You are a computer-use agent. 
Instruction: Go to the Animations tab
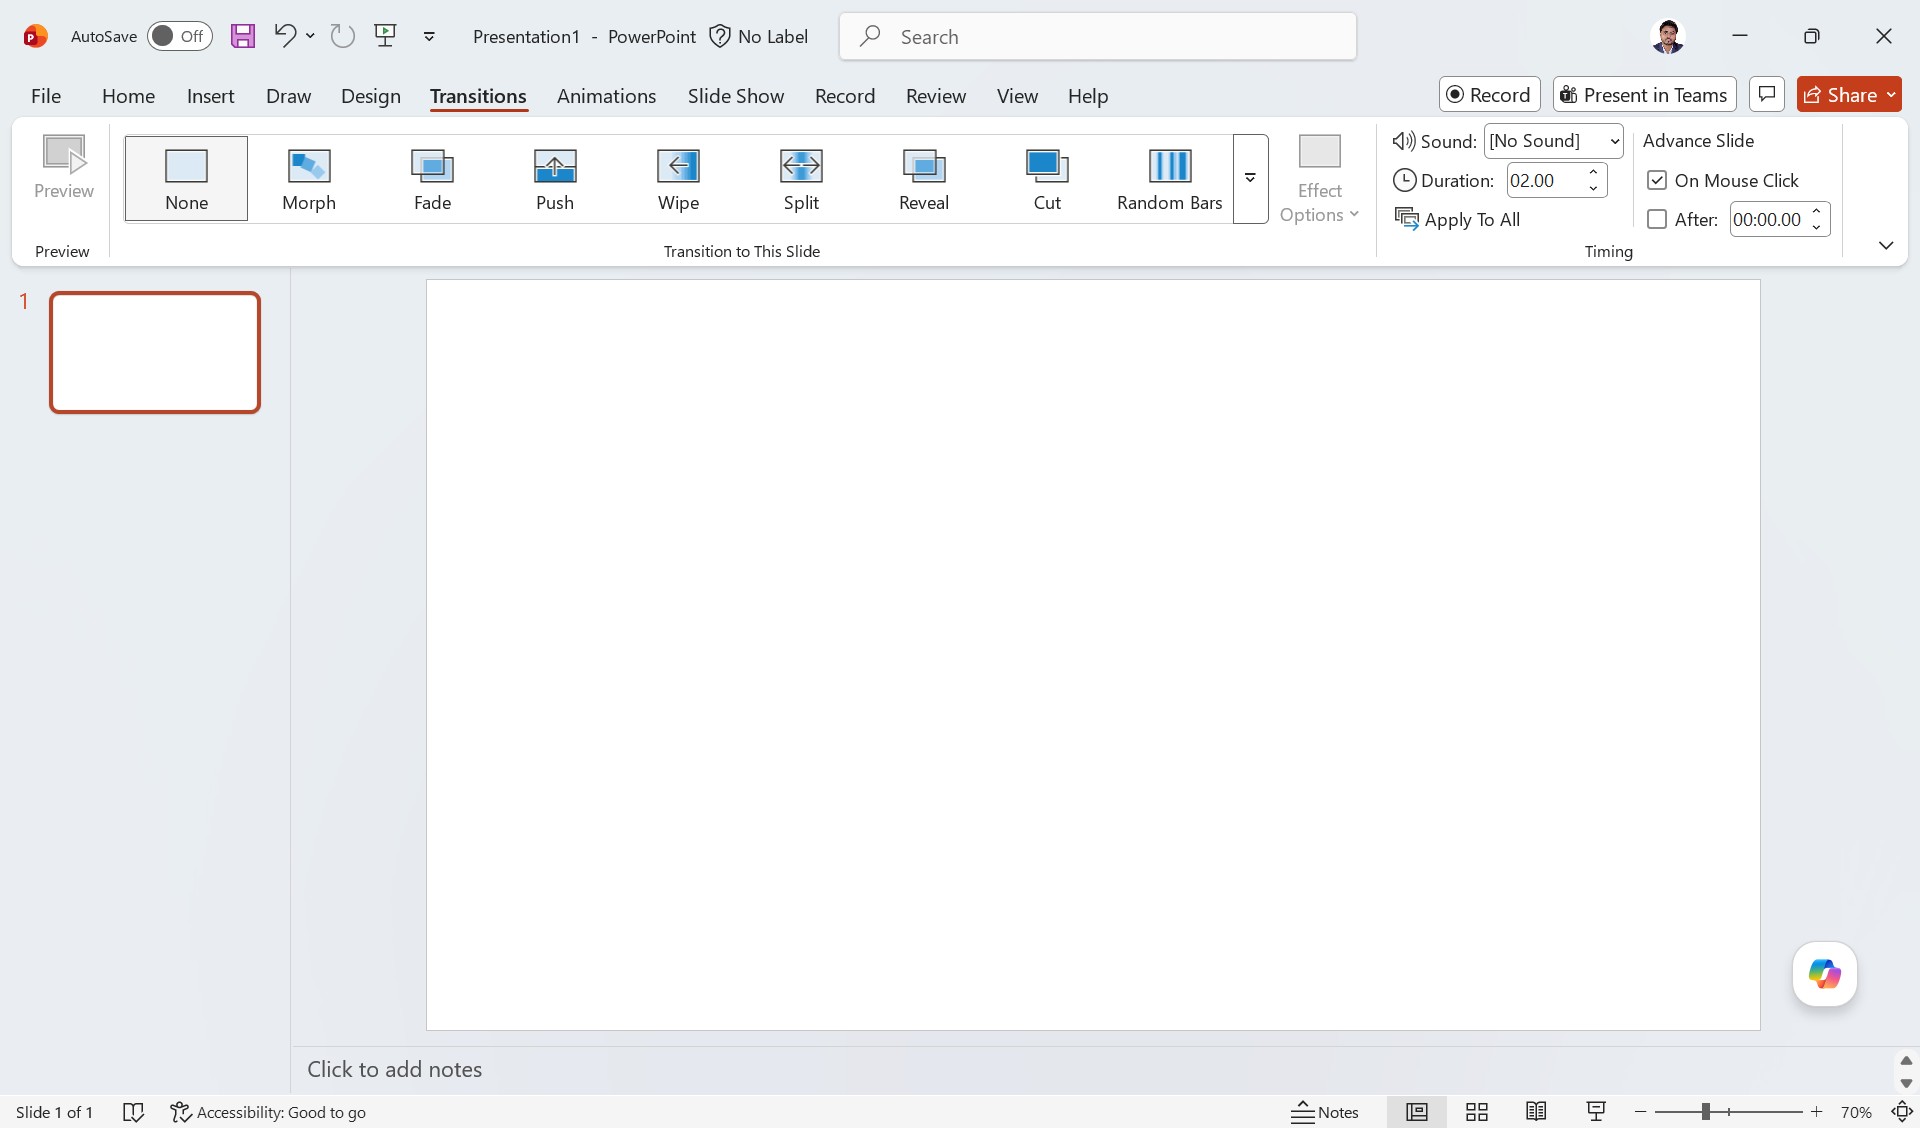(606, 95)
